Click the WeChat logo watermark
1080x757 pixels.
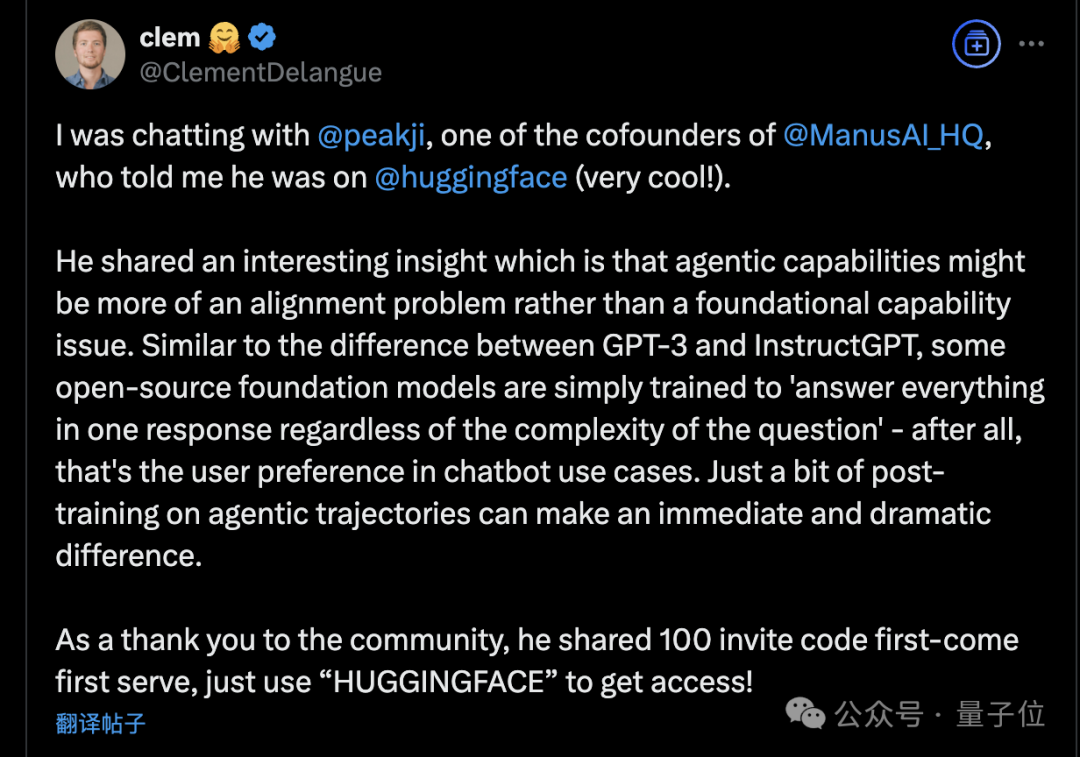point(806,713)
